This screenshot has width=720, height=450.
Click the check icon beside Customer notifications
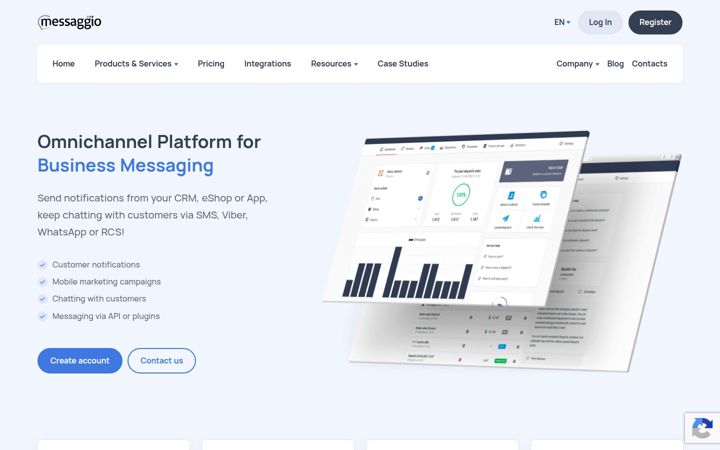point(42,265)
